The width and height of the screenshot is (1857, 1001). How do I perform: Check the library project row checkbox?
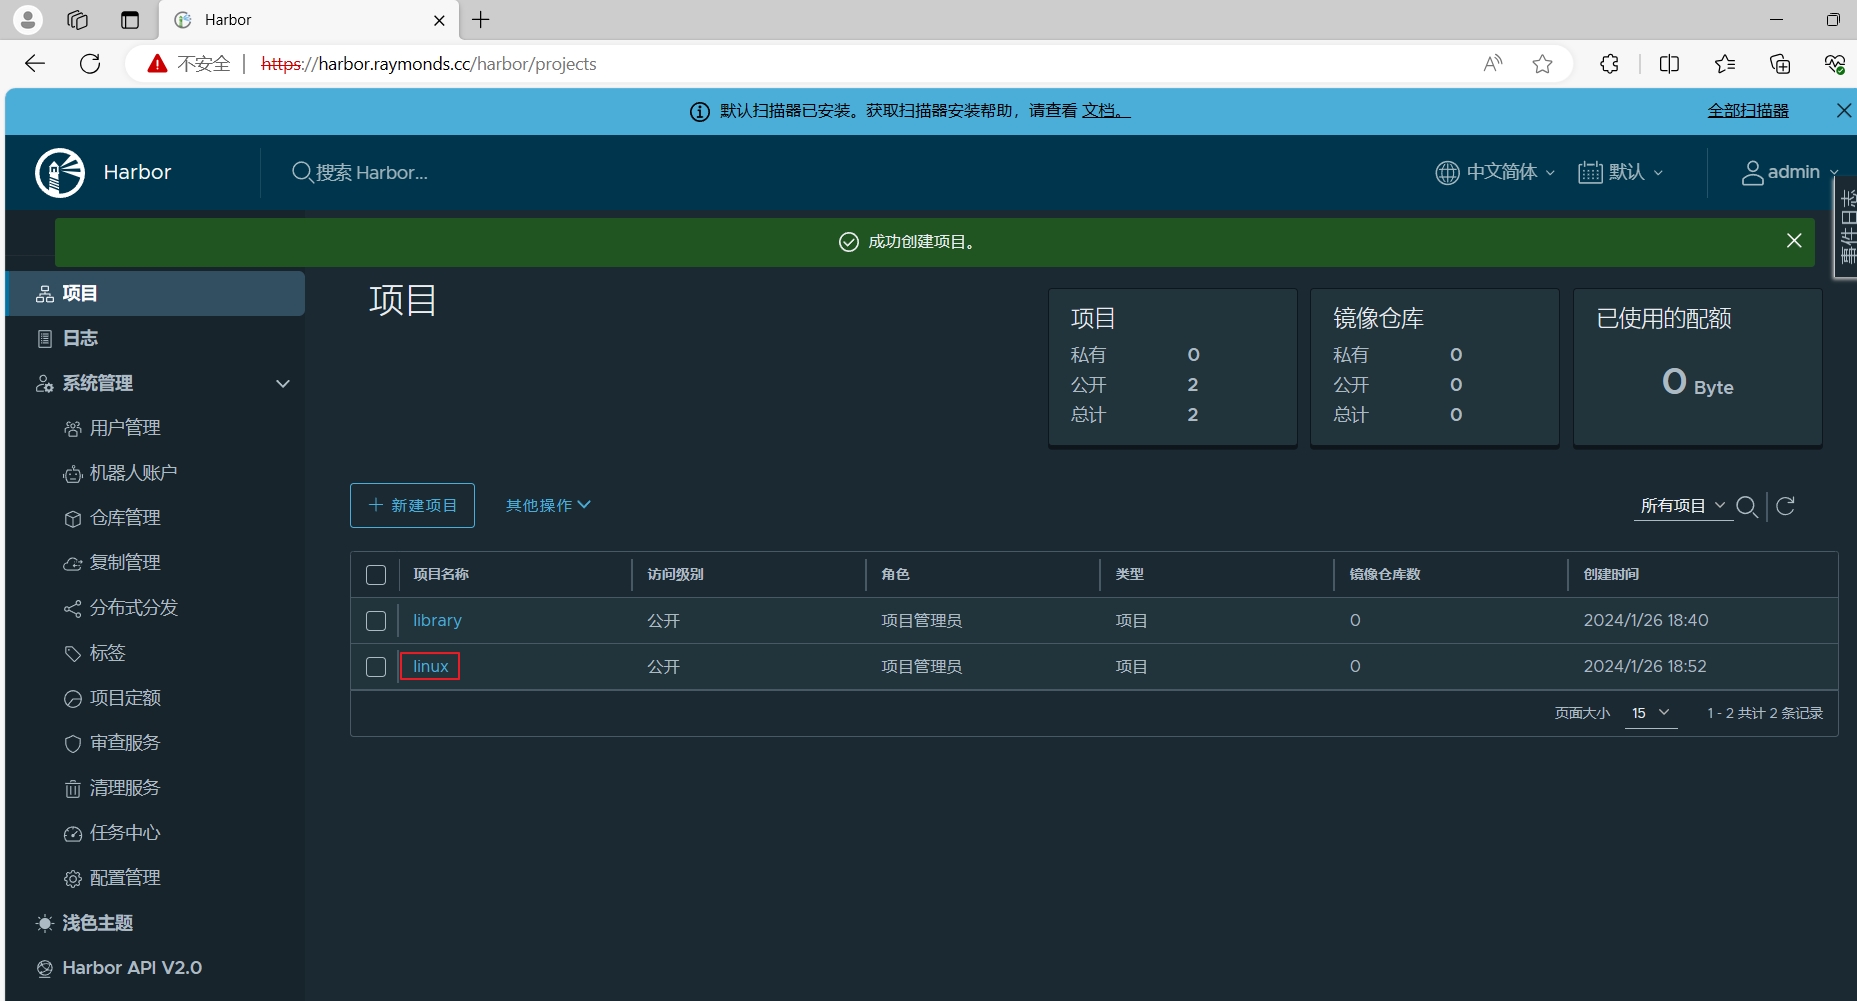[376, 621]
